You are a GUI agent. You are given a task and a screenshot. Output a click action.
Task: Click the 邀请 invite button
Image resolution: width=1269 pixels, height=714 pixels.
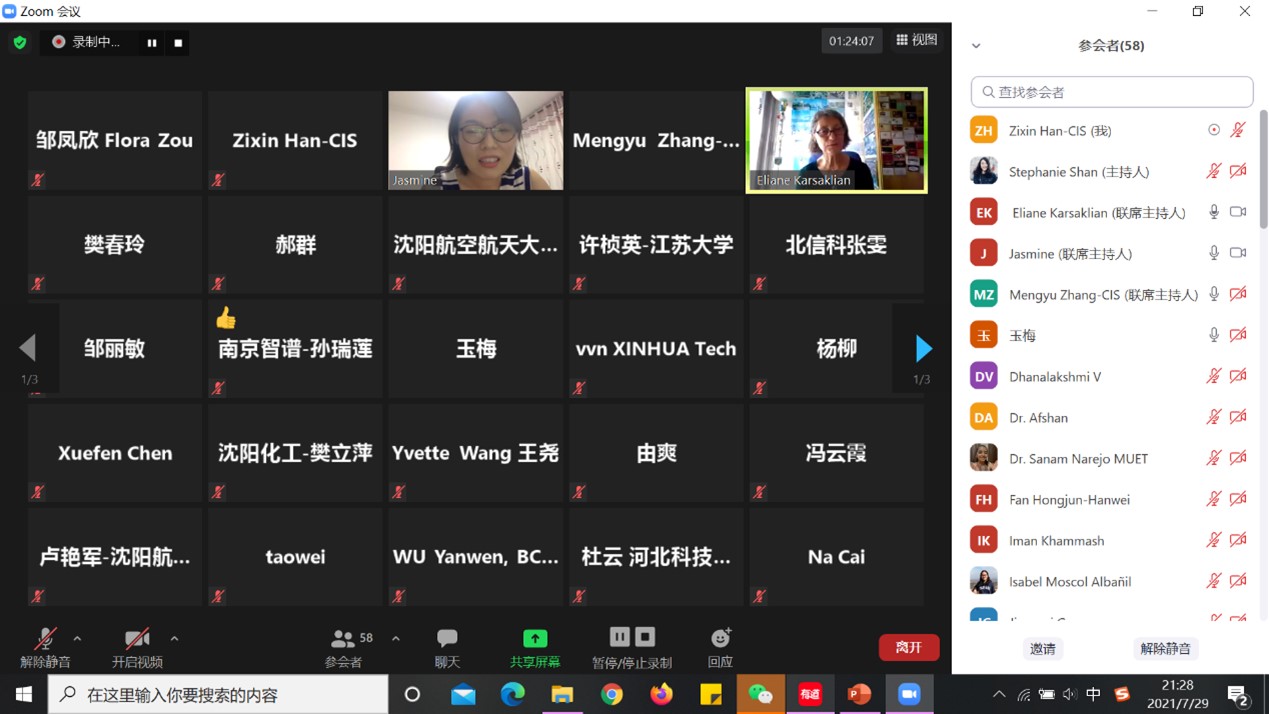tap(1043, 649)
